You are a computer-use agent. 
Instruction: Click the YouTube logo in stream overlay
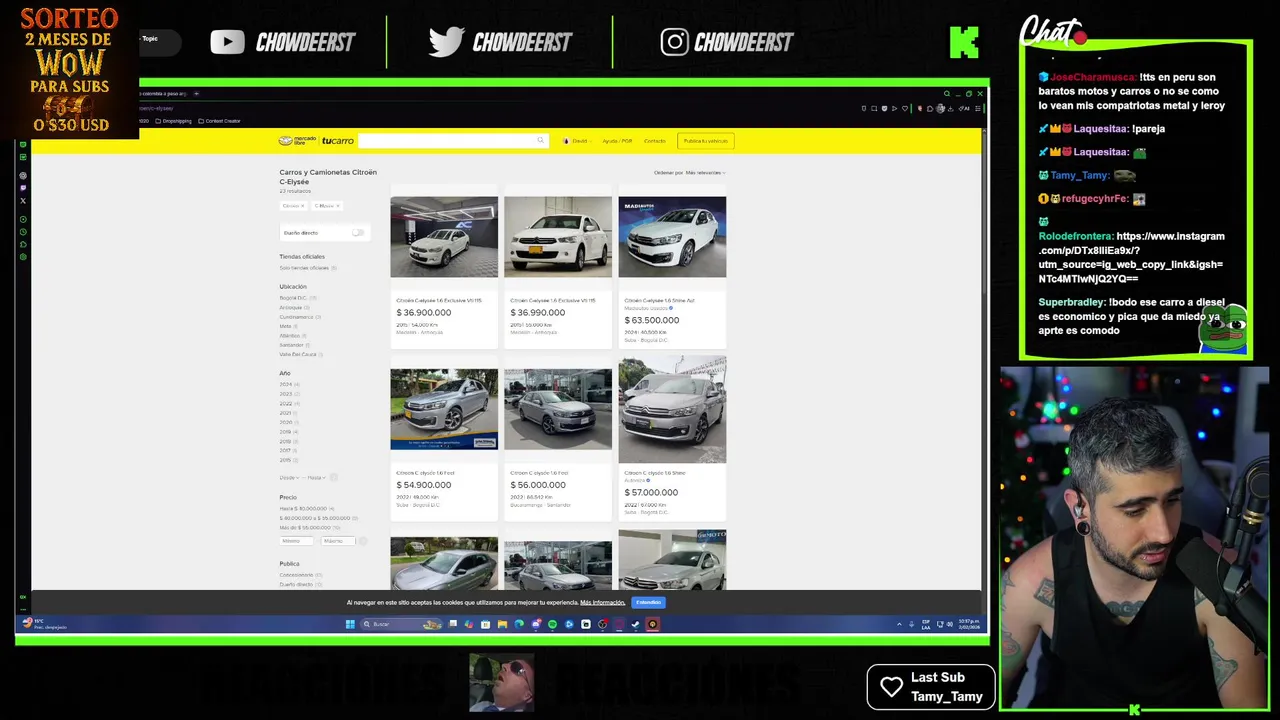[x=227, y=42]
